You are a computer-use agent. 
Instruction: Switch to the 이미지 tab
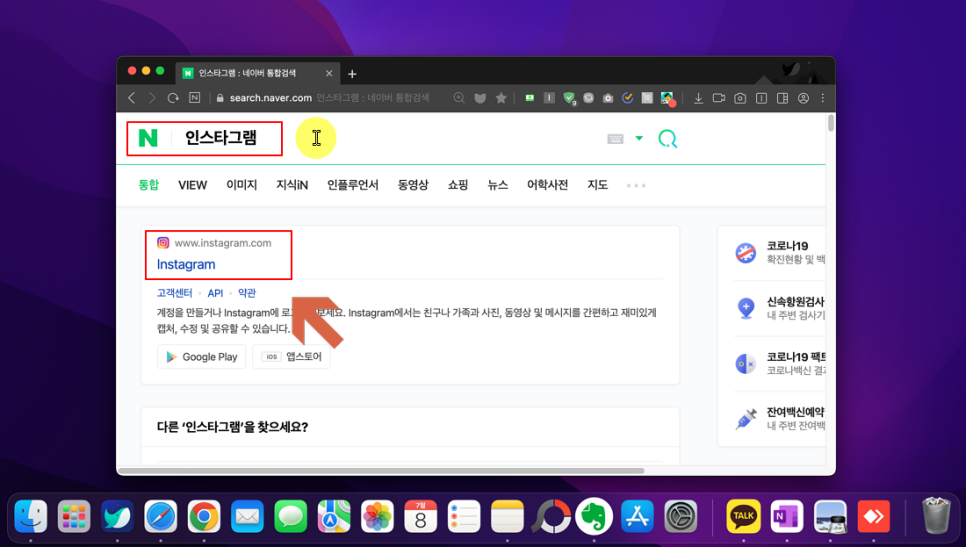point(242,185)
